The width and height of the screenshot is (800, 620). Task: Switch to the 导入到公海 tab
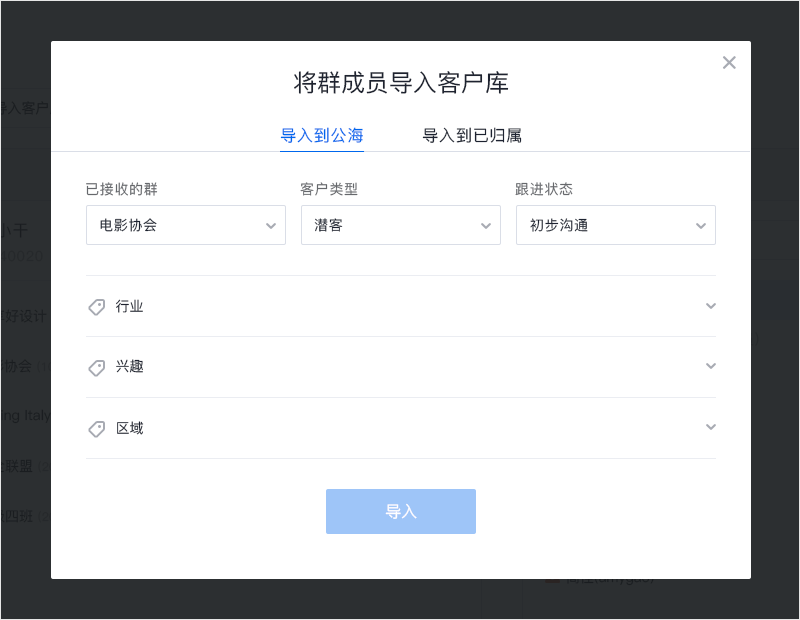322,136
